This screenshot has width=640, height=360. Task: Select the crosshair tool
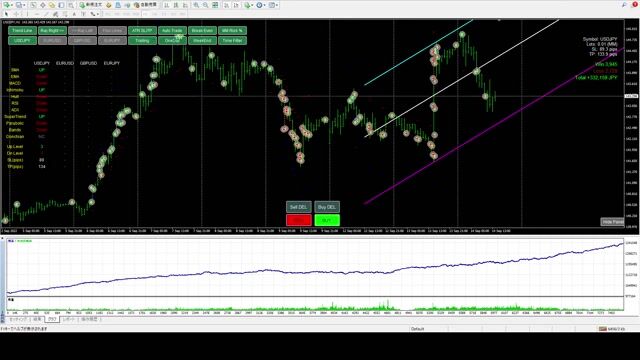click(16, 14)
